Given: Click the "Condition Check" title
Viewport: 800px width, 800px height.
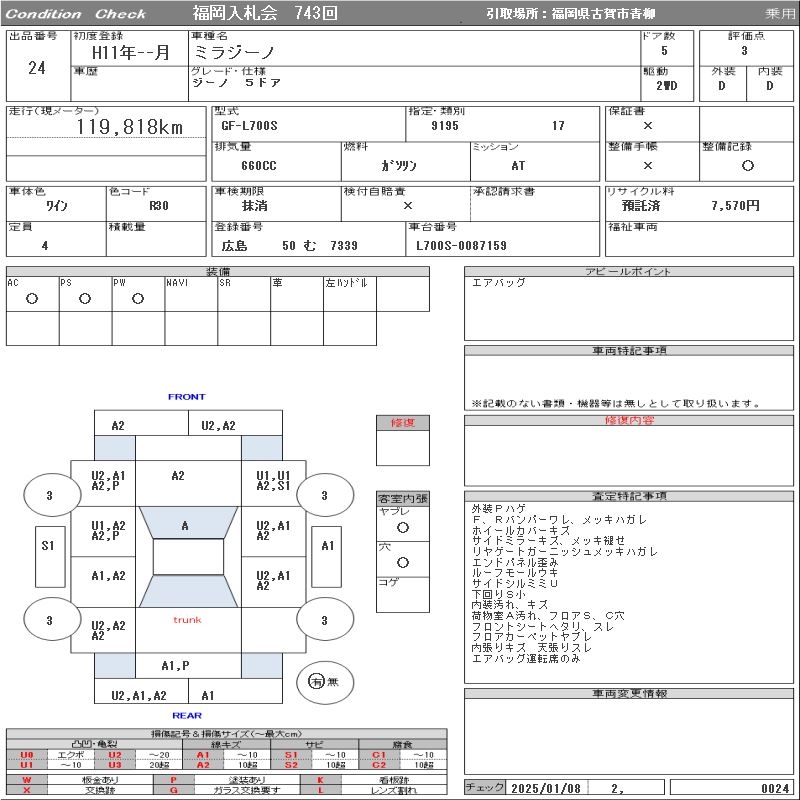Looking at the screenshot, I should click(x=76, y=14).
